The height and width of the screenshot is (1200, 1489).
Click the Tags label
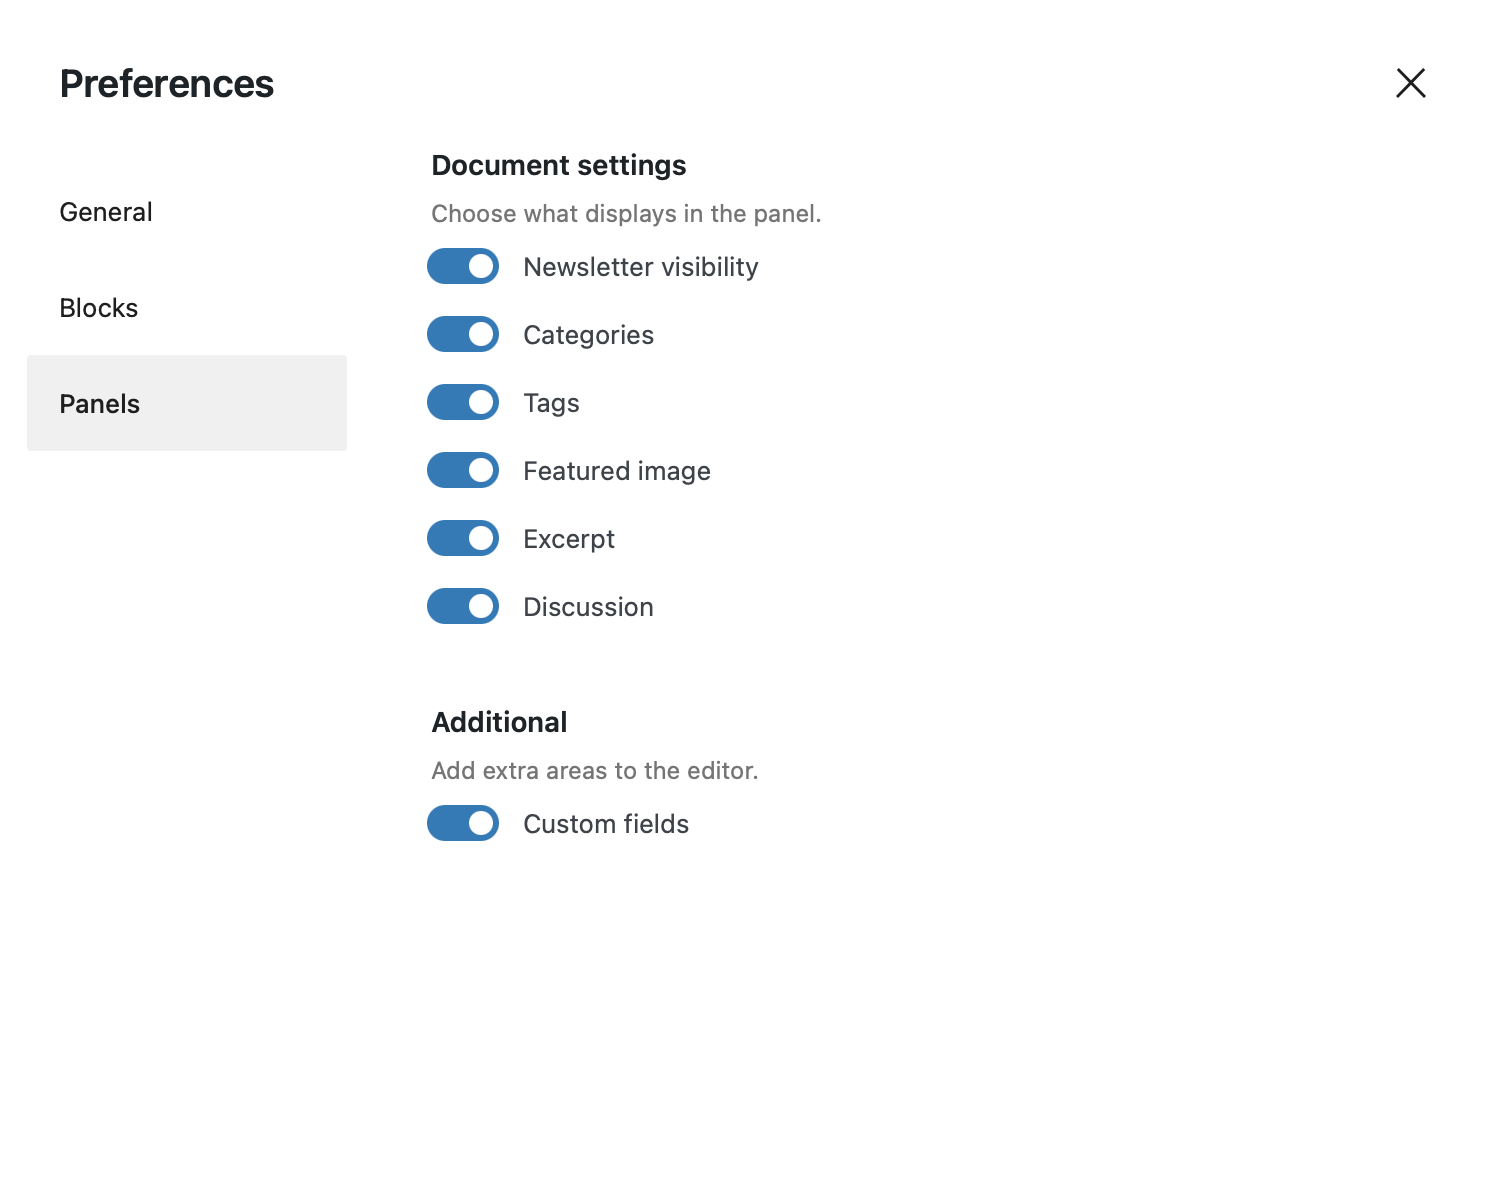[551, 402]
